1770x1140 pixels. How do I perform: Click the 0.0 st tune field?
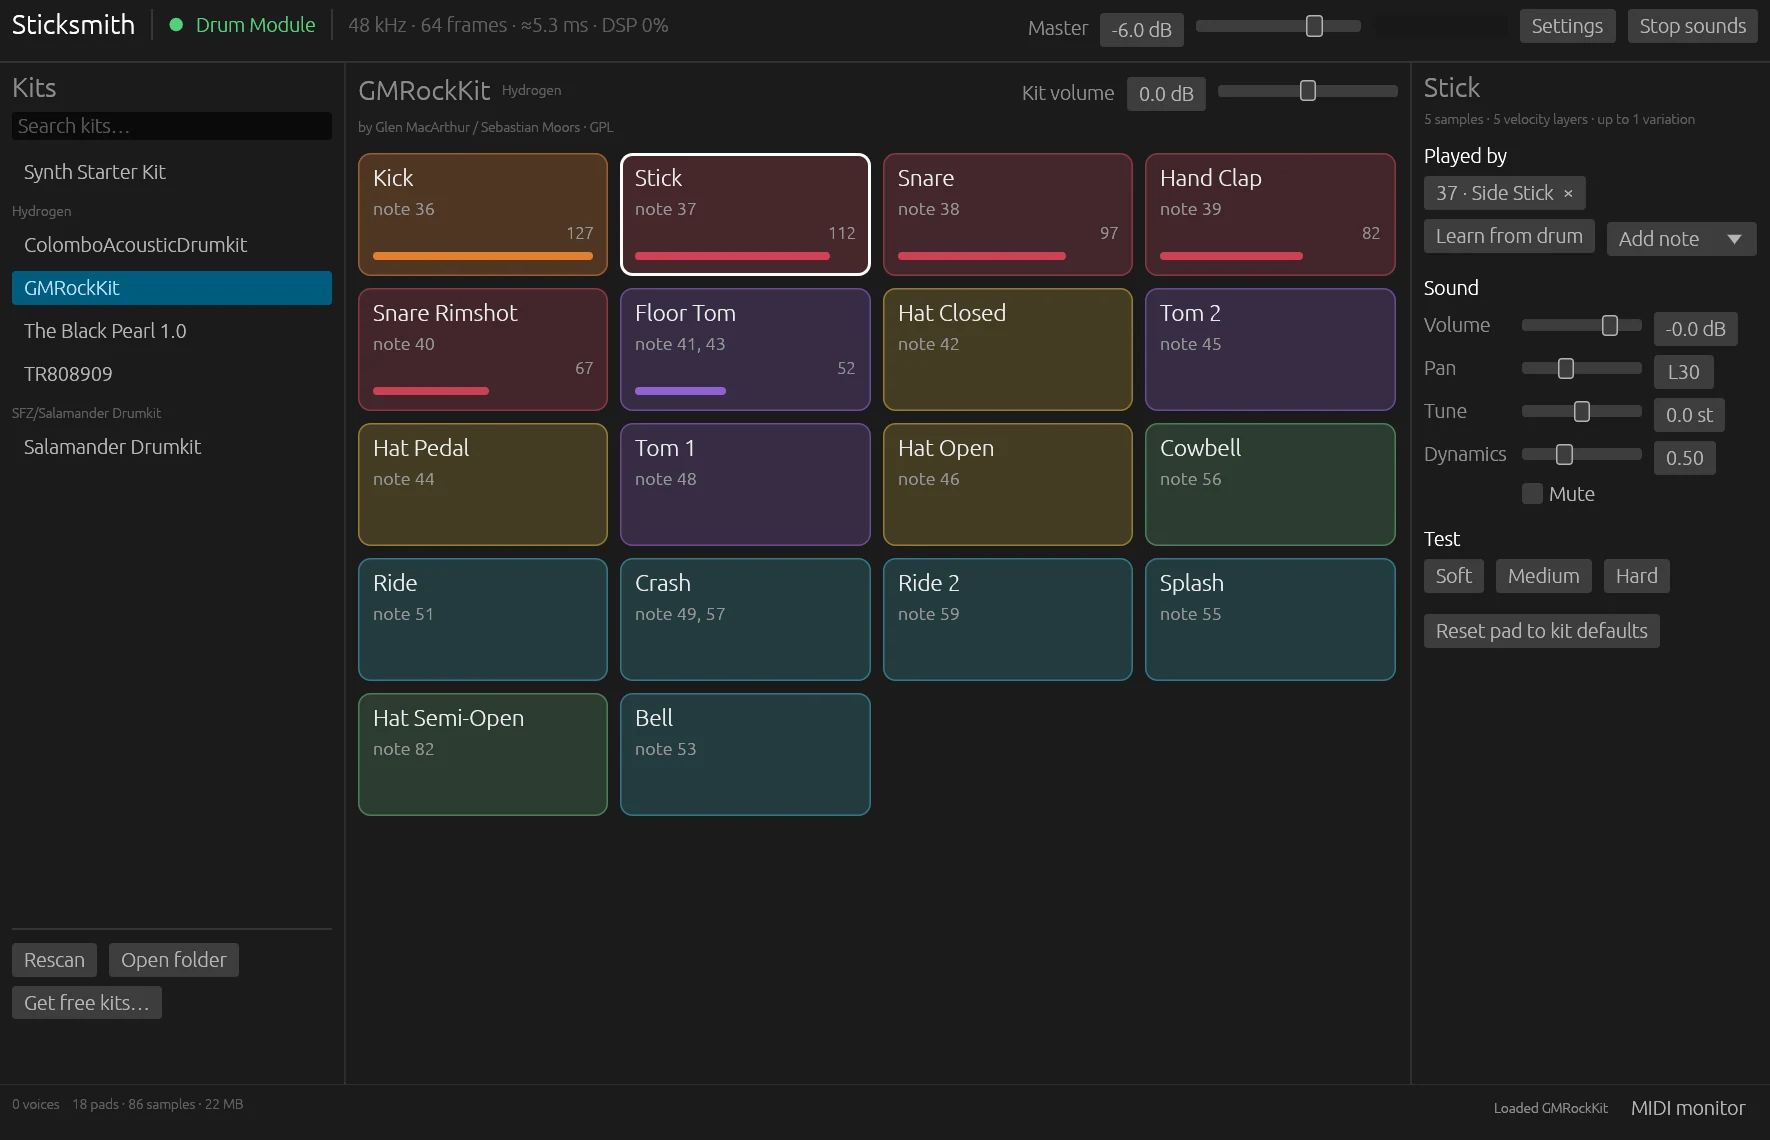pos(1689,415)
